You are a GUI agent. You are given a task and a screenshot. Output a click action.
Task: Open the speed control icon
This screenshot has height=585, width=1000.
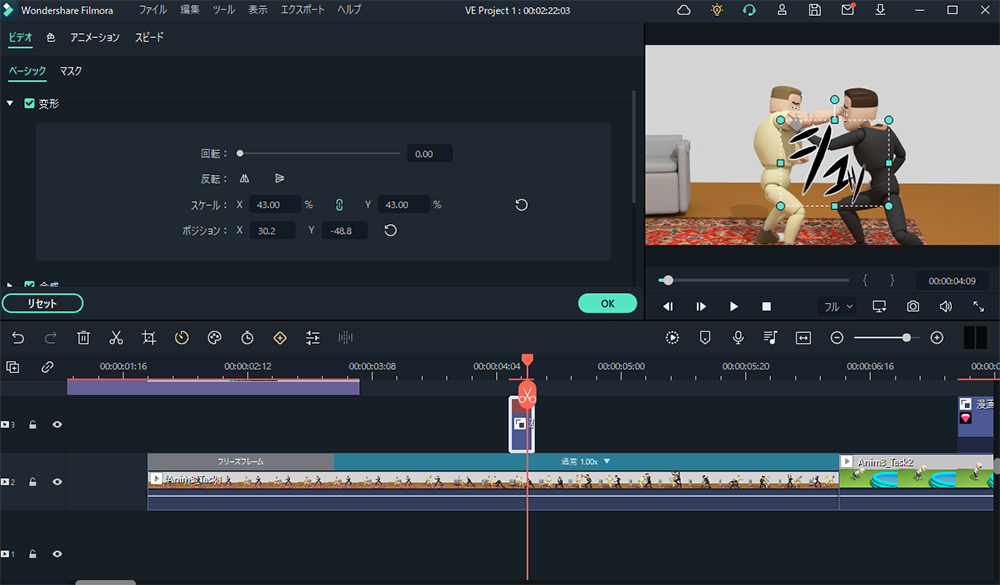(x=181, y=338)
